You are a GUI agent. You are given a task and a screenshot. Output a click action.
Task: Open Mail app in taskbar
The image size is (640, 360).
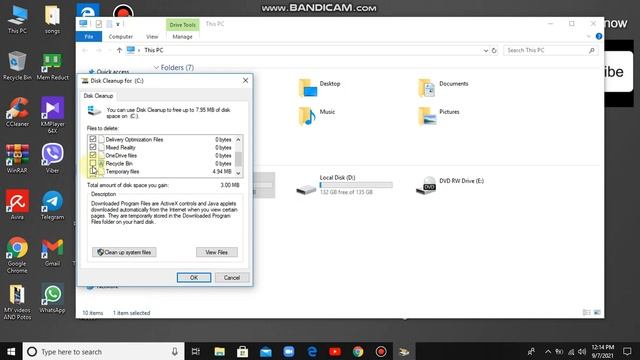pyautogui.click(x=266, y=351)
